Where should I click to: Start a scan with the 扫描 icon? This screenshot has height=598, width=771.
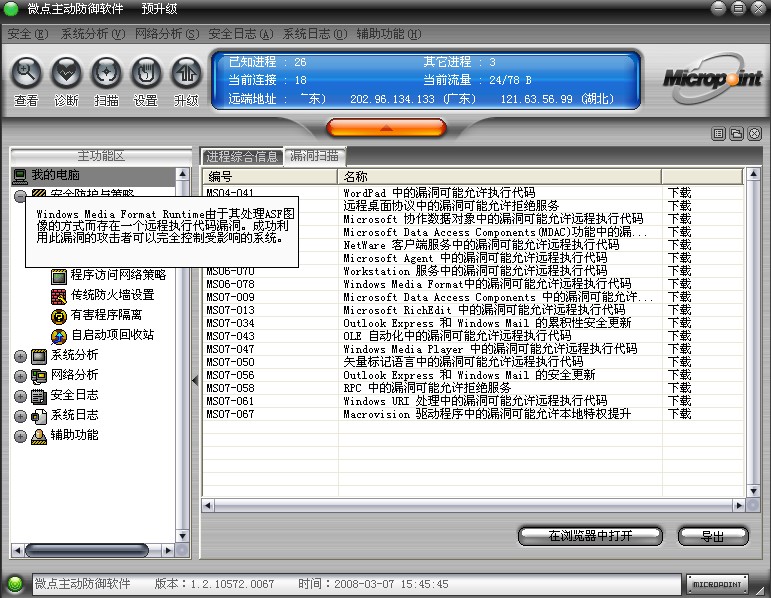(106, 73)
